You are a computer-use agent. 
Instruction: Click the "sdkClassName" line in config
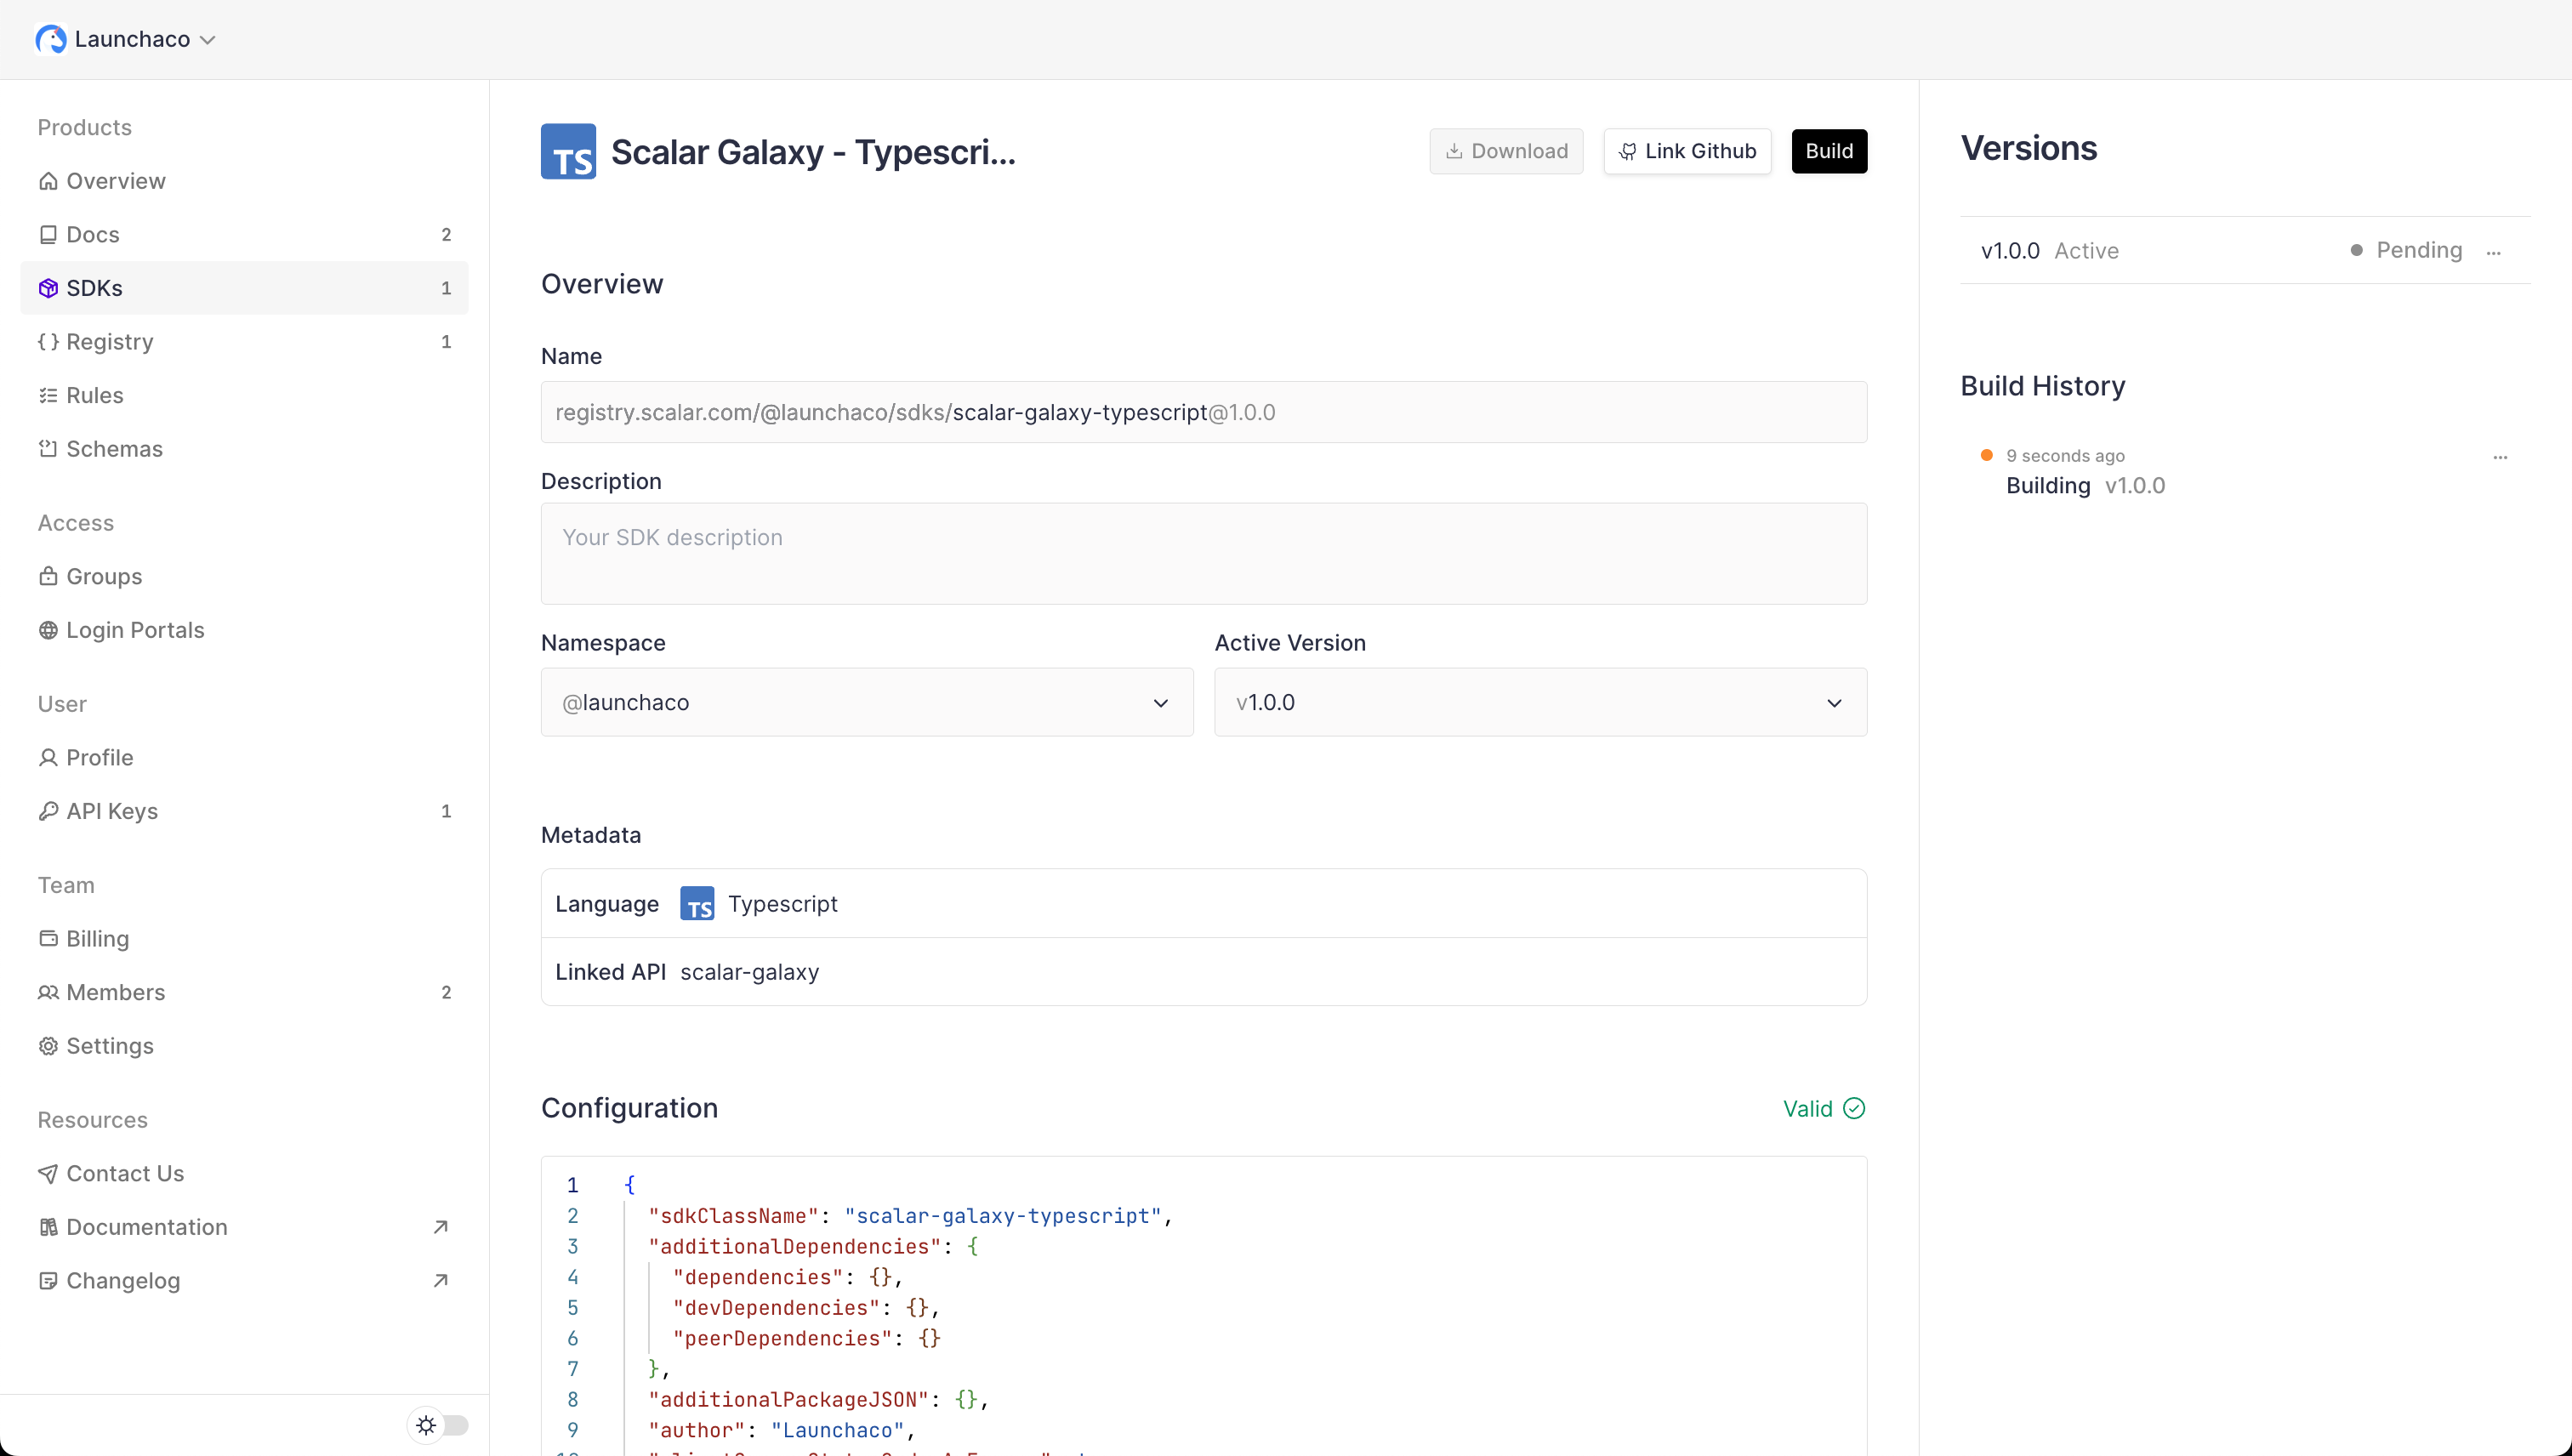[910, 1216]
